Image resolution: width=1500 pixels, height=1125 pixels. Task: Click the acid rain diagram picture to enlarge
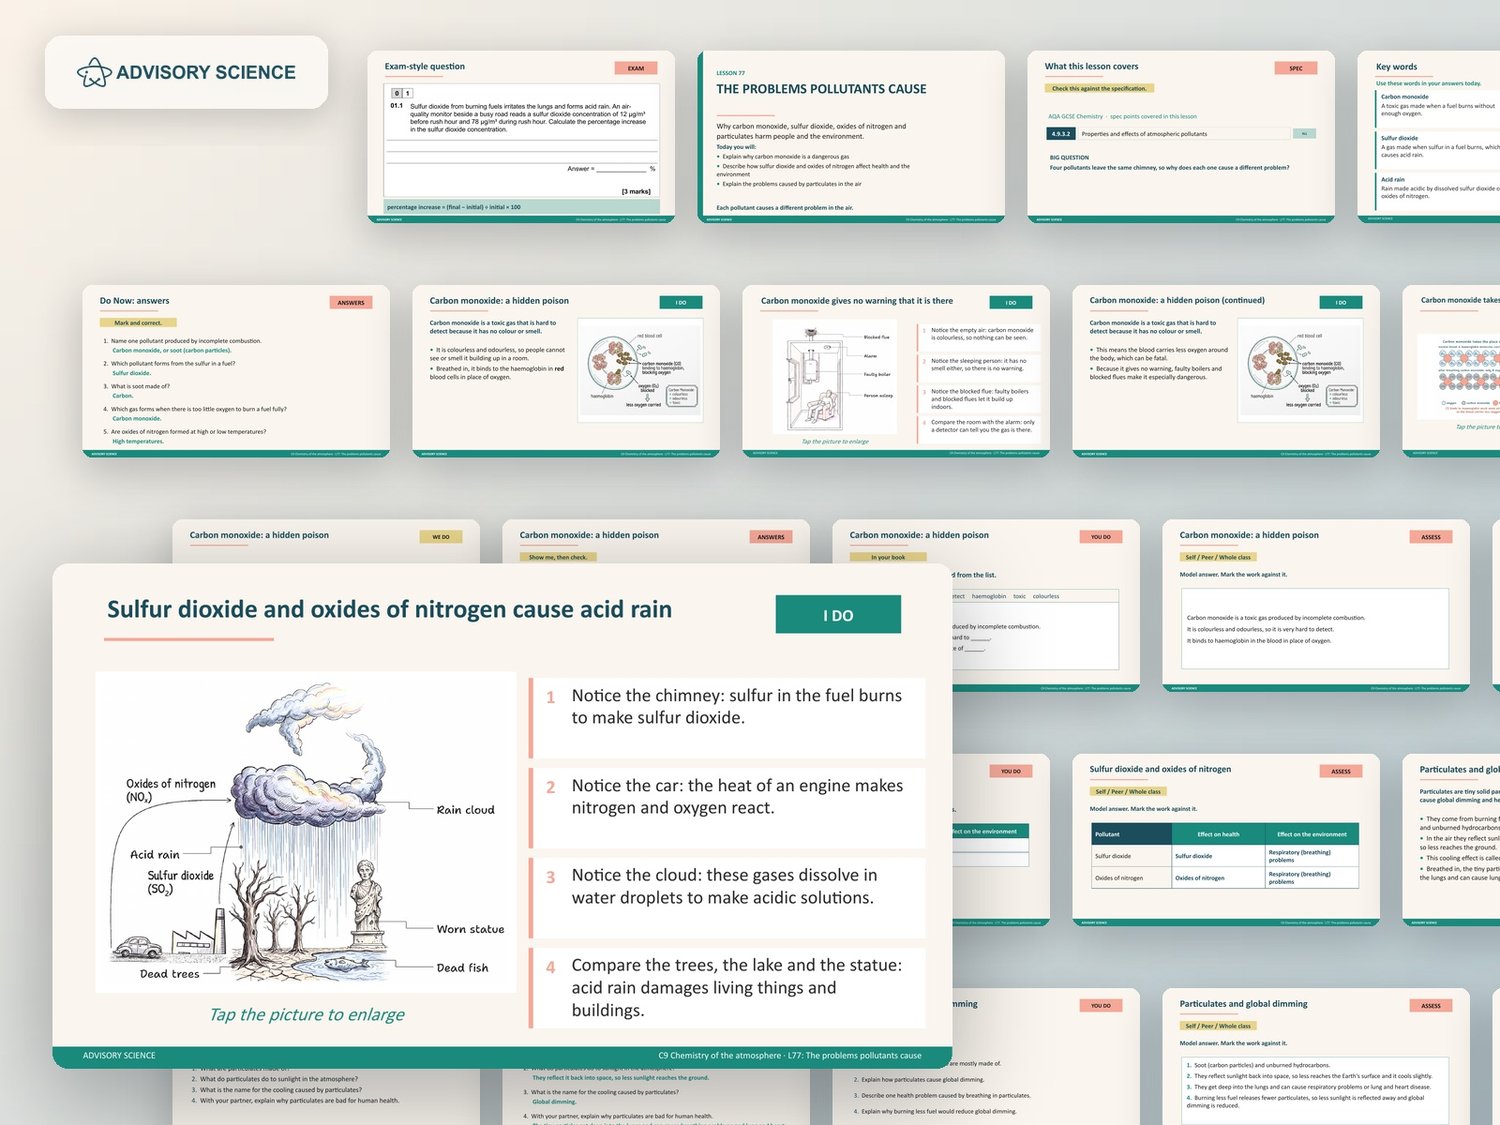[306, 832]
